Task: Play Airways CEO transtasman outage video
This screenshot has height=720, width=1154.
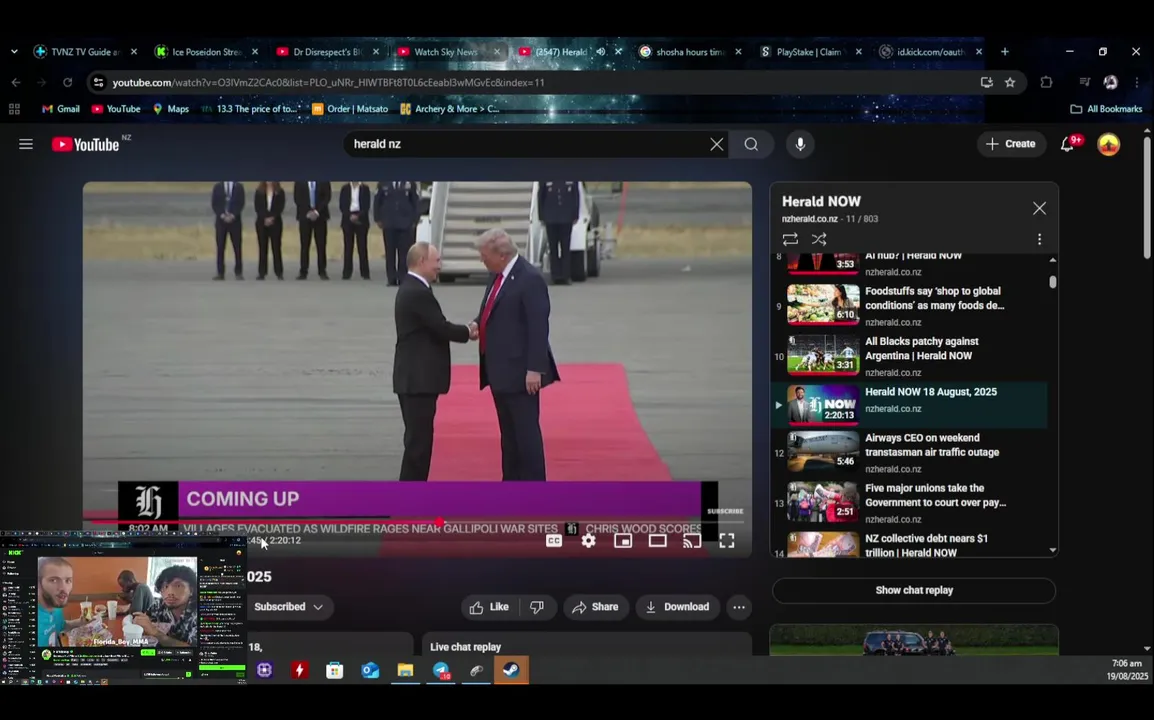Action: coord(909,451)
